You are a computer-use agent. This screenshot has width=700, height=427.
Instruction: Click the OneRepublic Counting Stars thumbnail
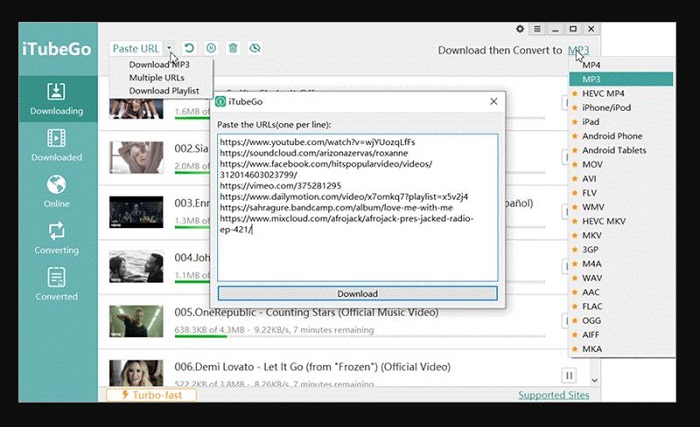pyautogui.click(x=136, y=321)
